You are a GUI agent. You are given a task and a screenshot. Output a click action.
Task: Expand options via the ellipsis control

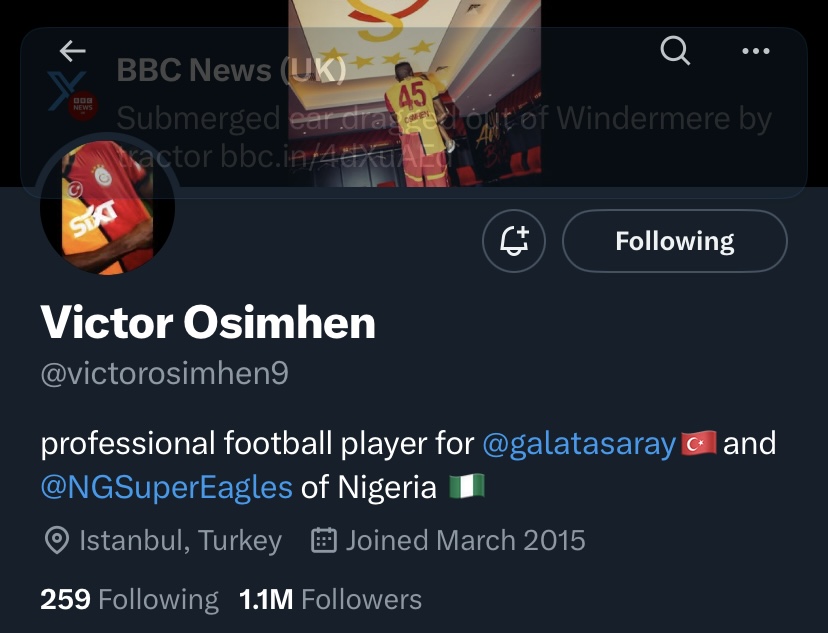756,51
